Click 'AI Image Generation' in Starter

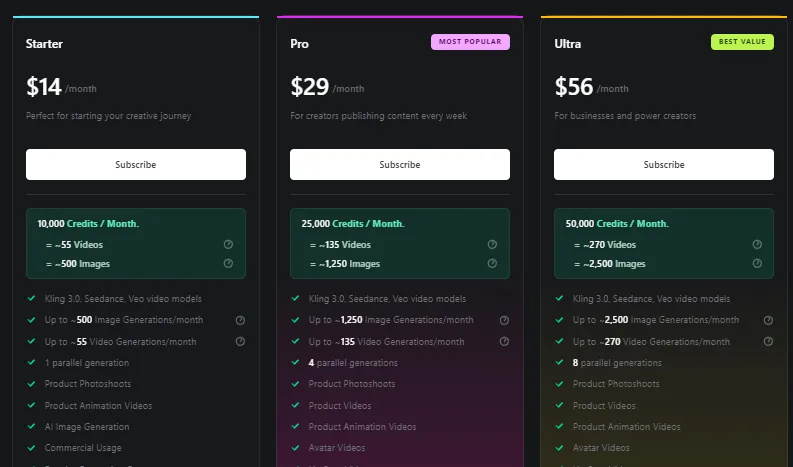tap(87, 427)
